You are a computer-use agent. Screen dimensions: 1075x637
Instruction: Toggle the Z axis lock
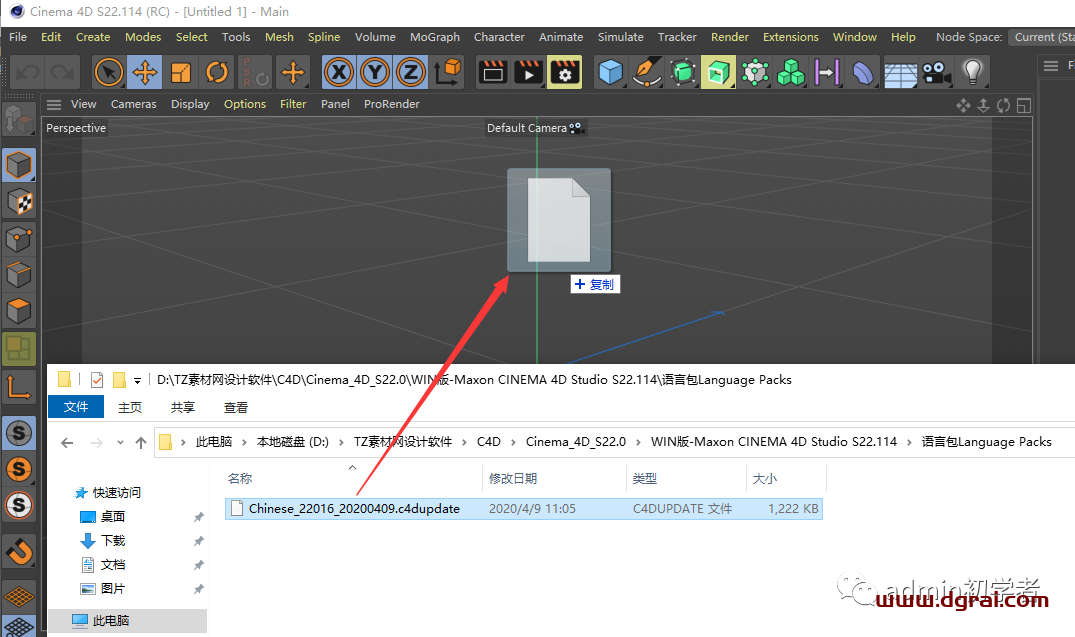click(x=411, y=72)
